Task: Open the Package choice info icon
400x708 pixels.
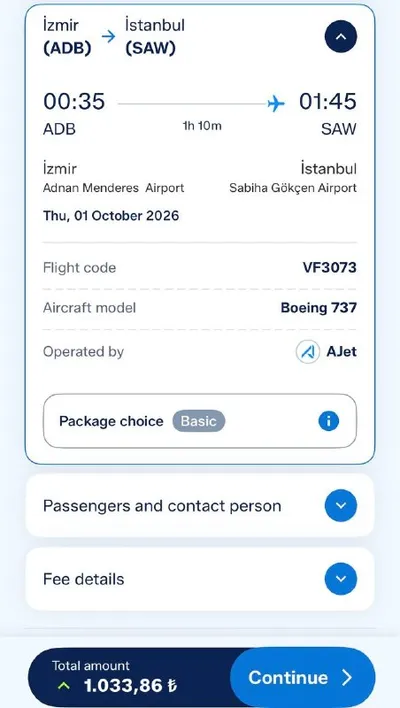Action: tap(329, 421)
